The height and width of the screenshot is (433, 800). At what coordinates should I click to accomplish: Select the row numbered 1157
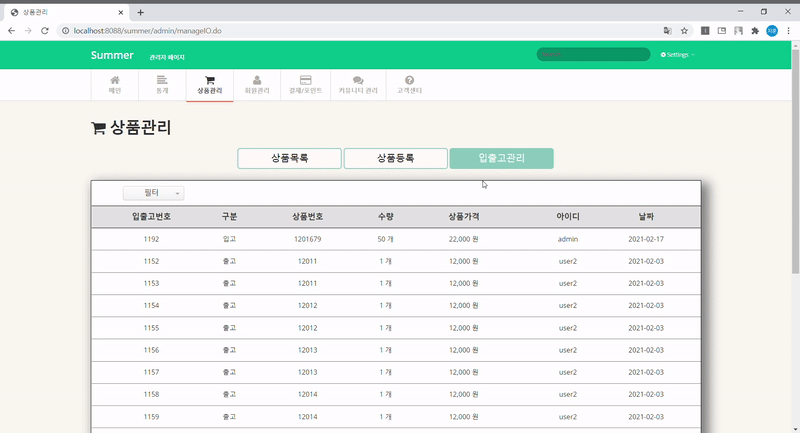(x=396, y=372)
